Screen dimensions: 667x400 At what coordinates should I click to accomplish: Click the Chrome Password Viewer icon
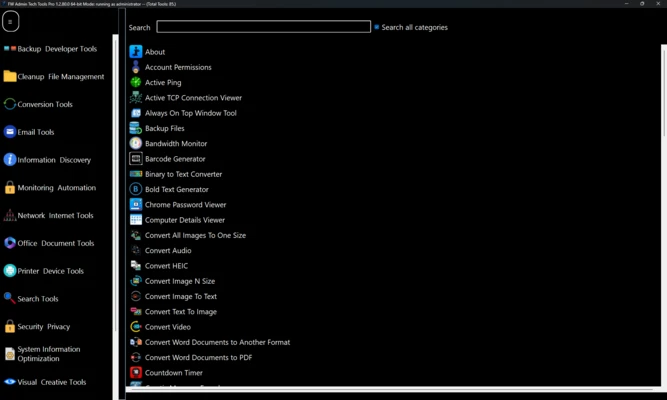pyautogui.click(x=136, y=205)
